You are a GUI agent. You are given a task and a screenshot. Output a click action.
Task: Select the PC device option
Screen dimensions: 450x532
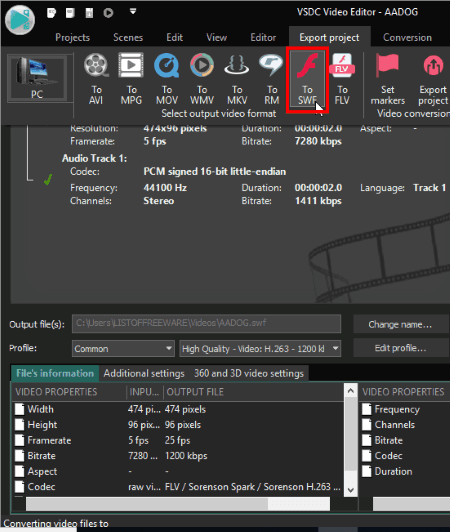tap(37, 78)
